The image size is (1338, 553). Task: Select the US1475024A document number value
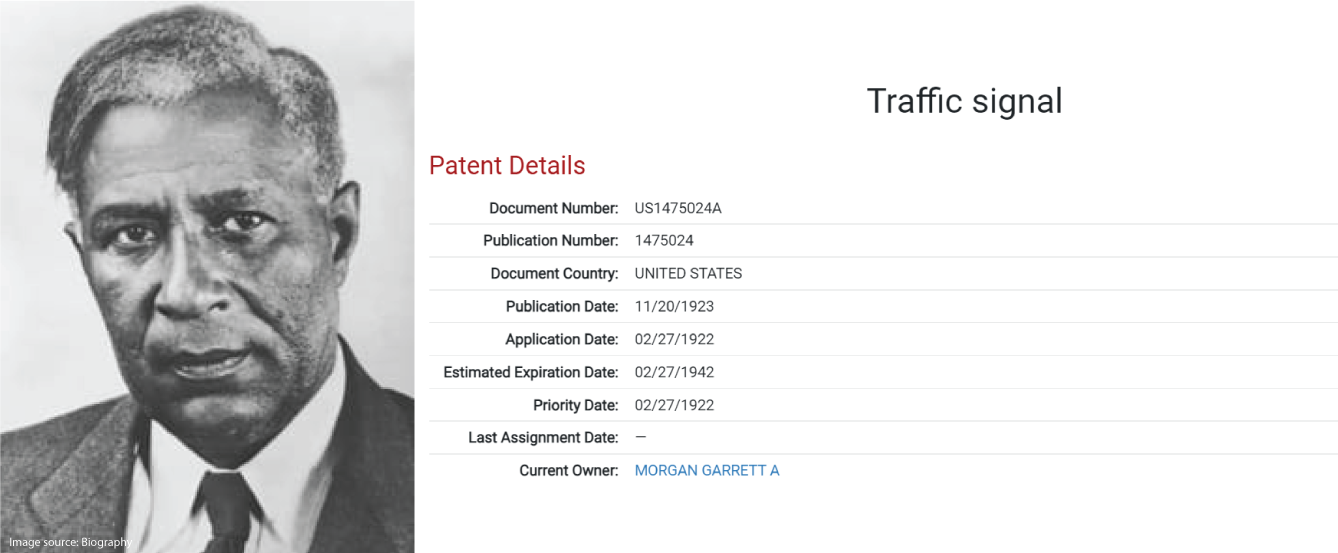[x=678, y=208]
